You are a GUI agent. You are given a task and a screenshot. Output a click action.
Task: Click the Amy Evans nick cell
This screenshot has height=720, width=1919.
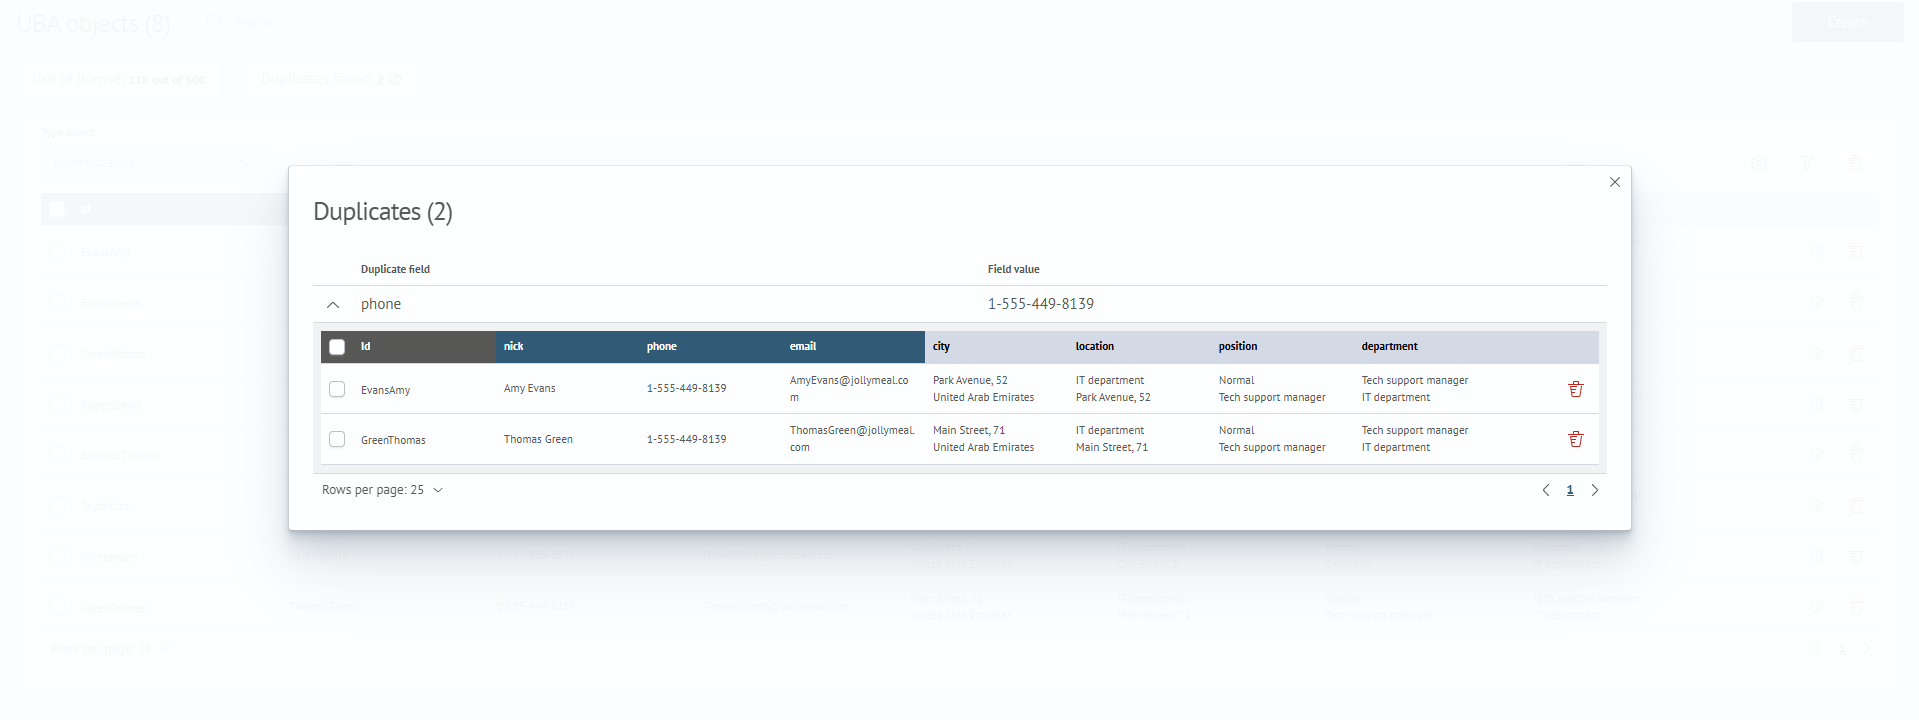pyautogui.click(x=529, y=388)
